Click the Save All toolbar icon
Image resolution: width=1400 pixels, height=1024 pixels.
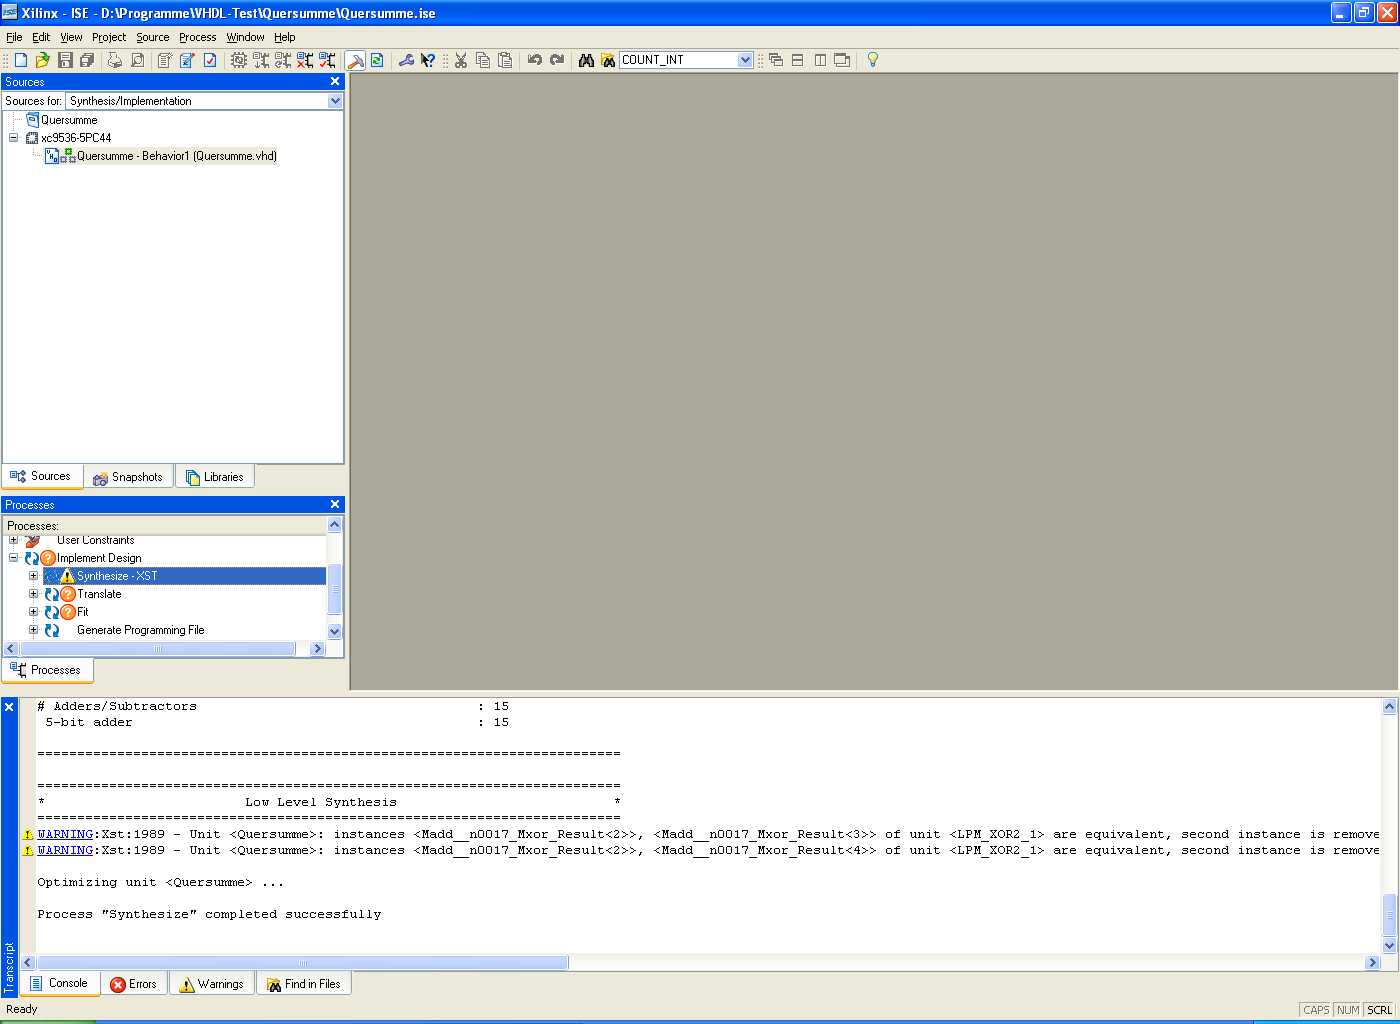pyautogui.click(x=87, y=60)
